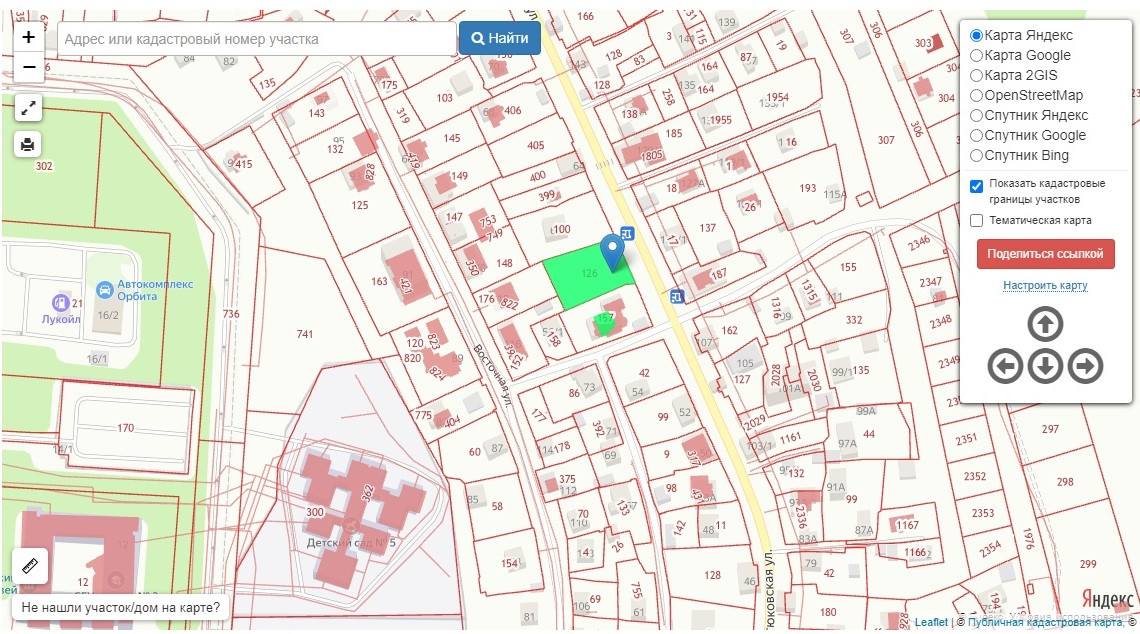Click Поделиться ссылкой button
The width and height of the screenshot is (1140, 634).
[1045, 254]
